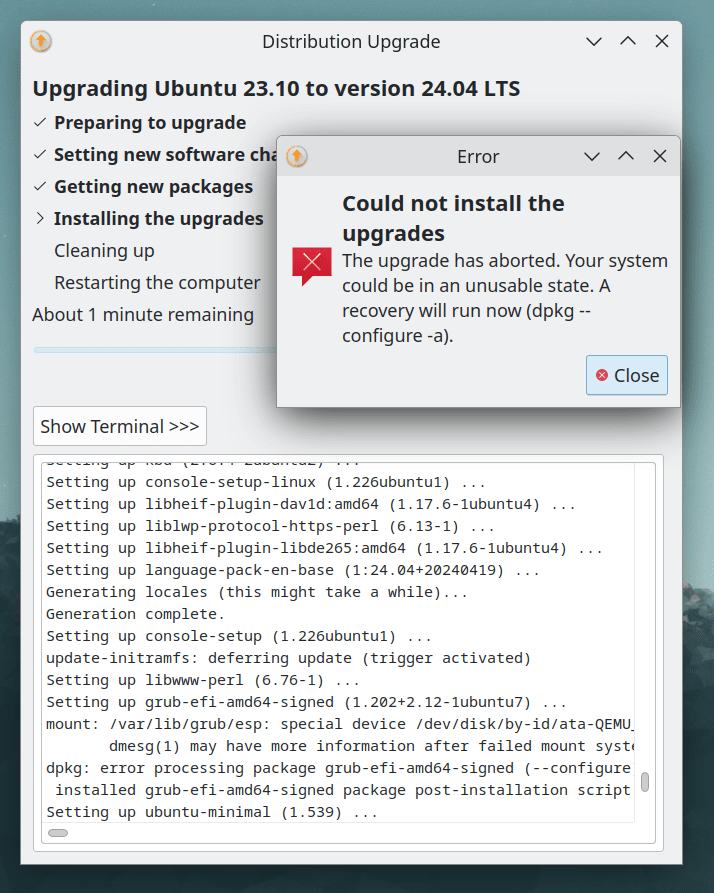Click the Distribution Upgrade title bar app icon
714x893 pixels.
coord(41,42)
